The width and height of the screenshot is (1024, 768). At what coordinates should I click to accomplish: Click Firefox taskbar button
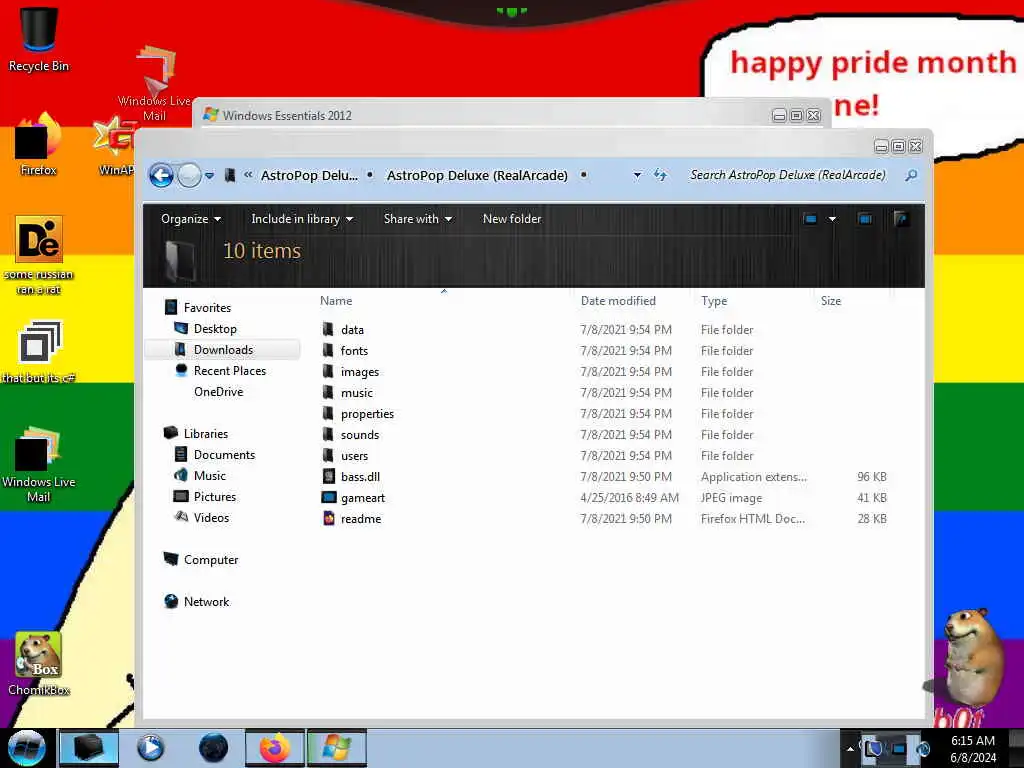coord(275,748)
